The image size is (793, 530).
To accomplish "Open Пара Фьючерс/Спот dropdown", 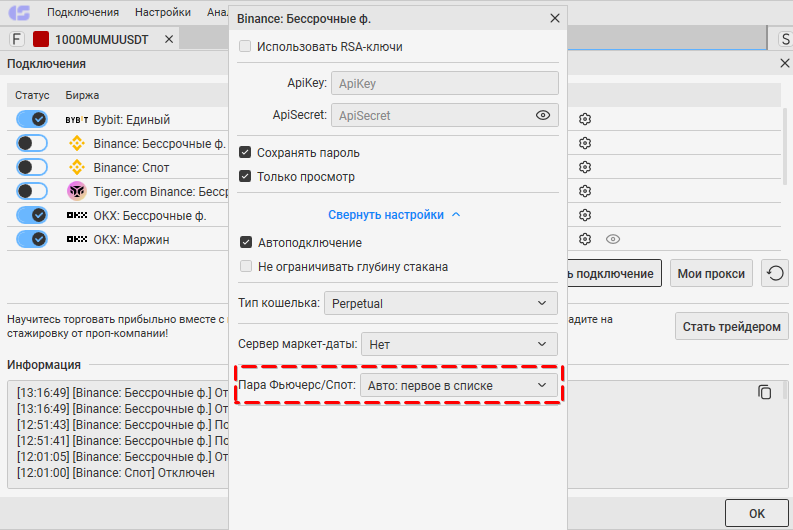I will (459, 385).
